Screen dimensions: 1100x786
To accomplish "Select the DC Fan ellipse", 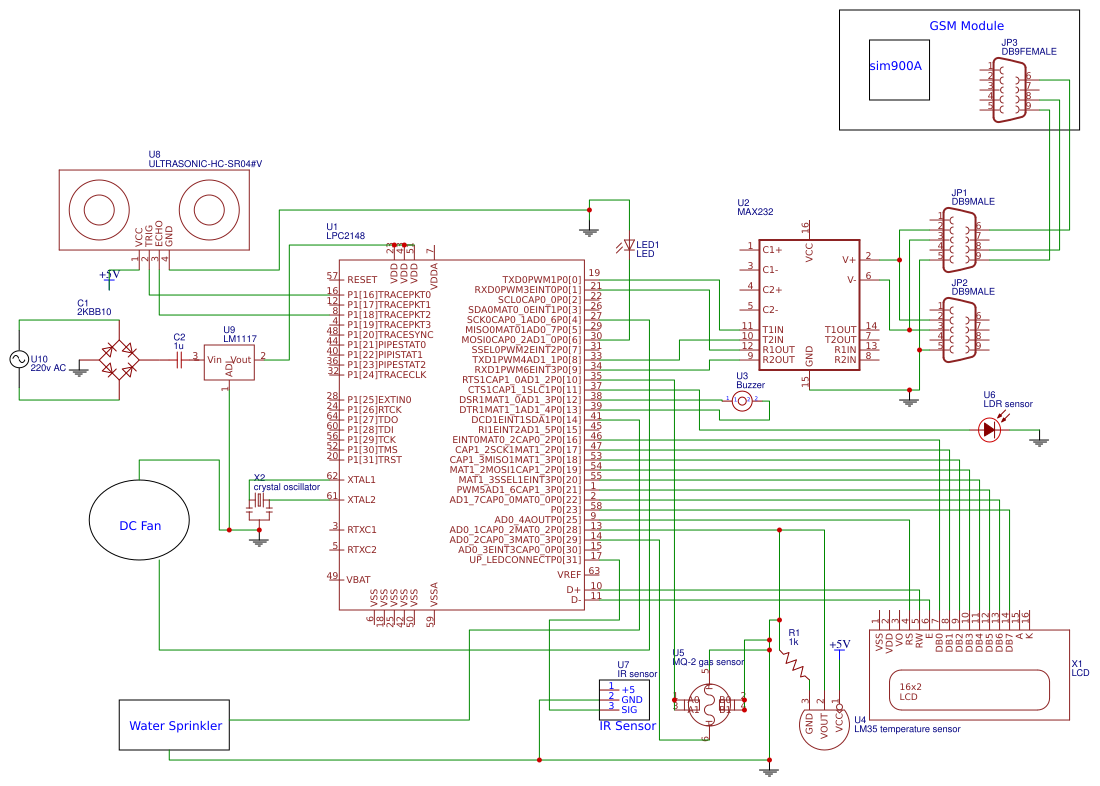I will 140,520.
